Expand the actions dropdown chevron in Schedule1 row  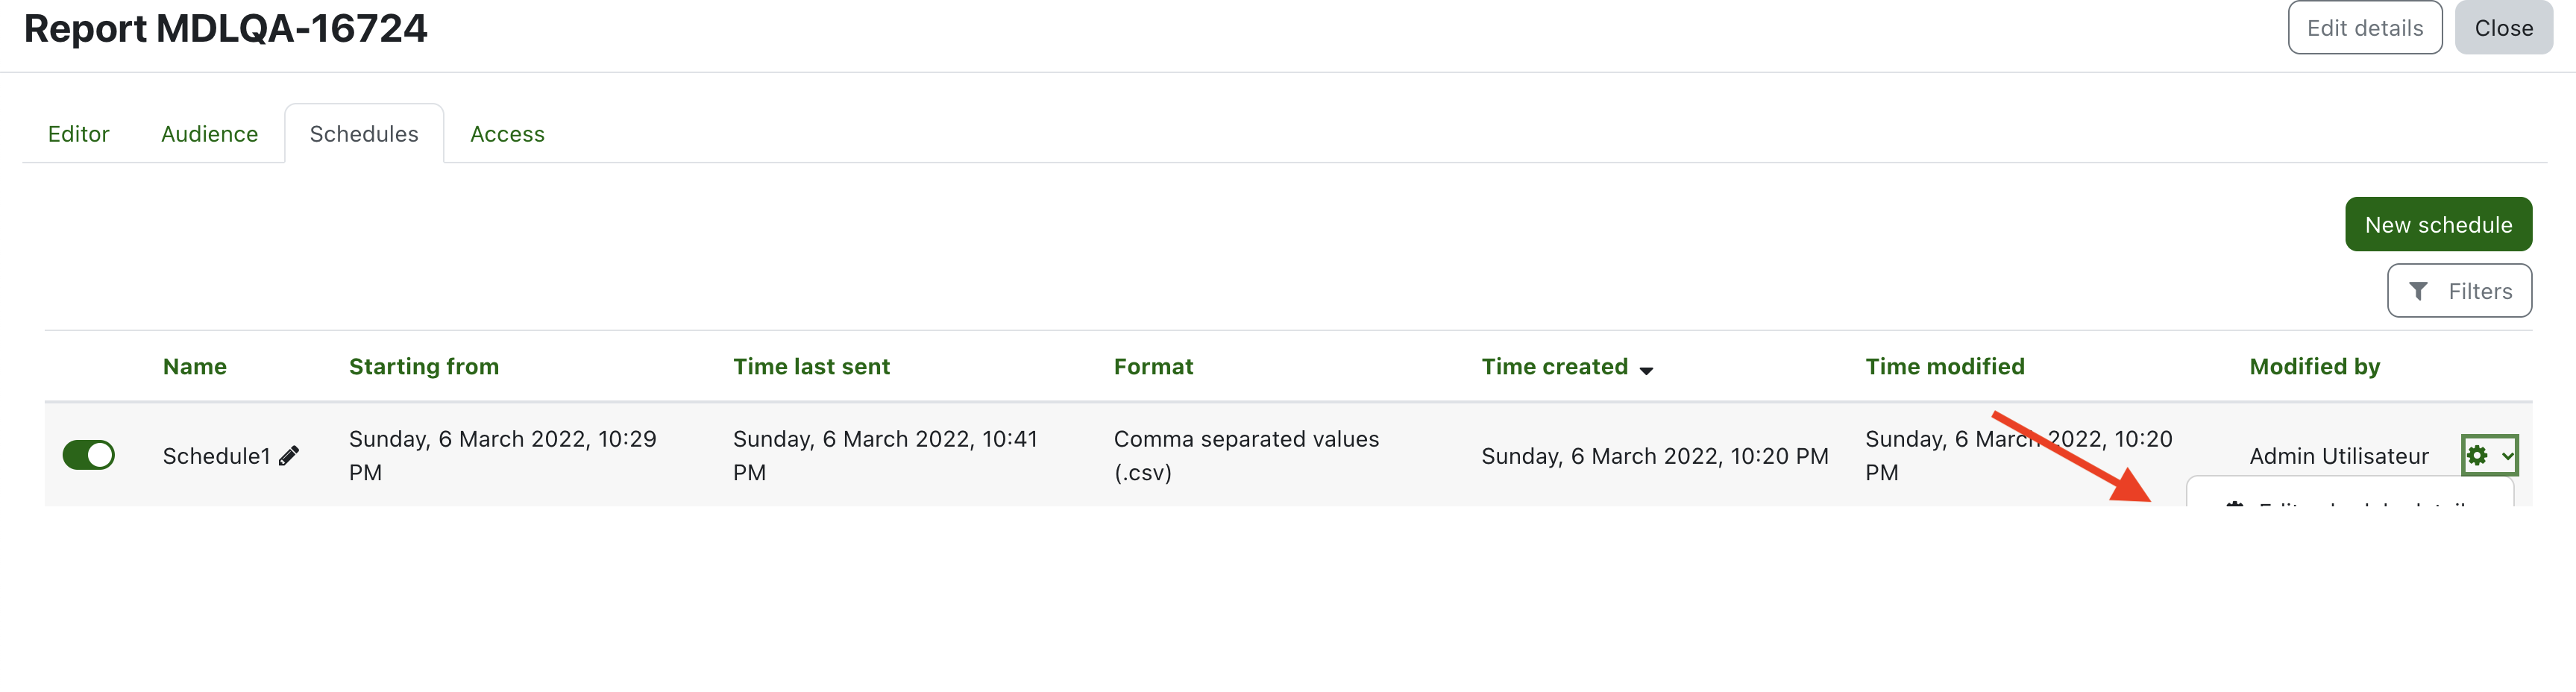click(x=2507, y=456)
